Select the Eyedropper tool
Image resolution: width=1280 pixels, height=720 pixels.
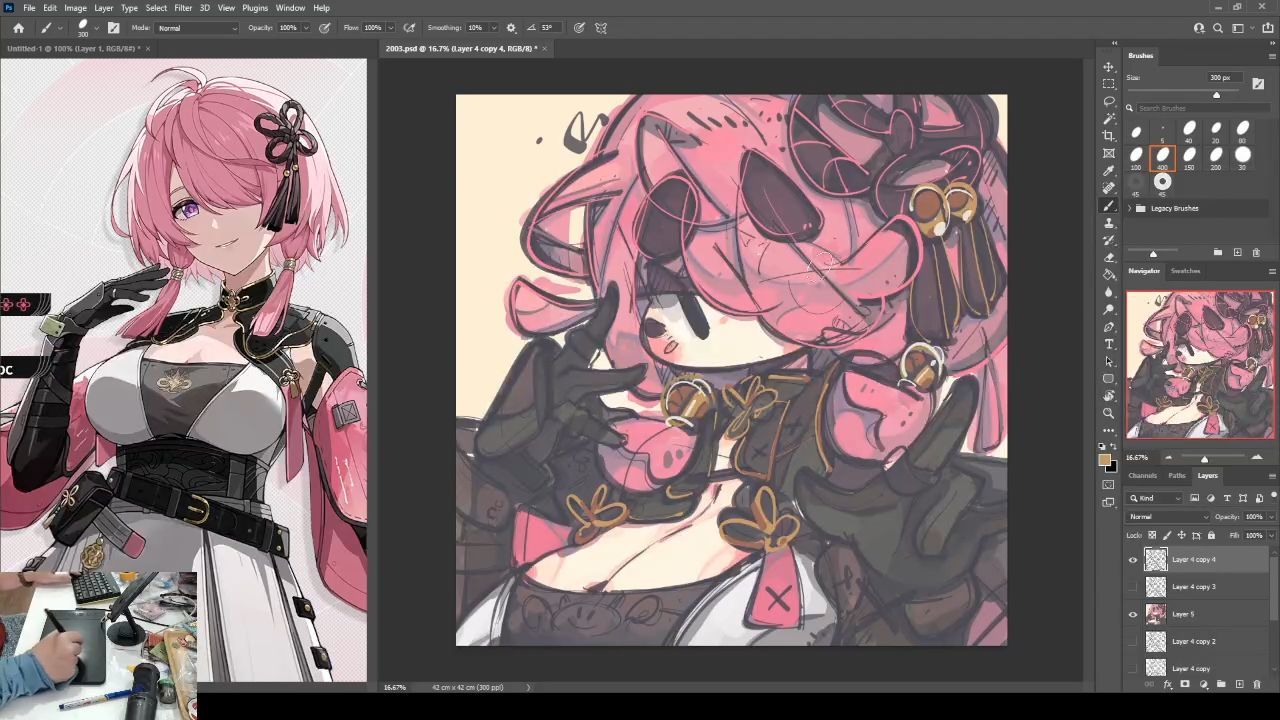click(x=1109, y=171)
